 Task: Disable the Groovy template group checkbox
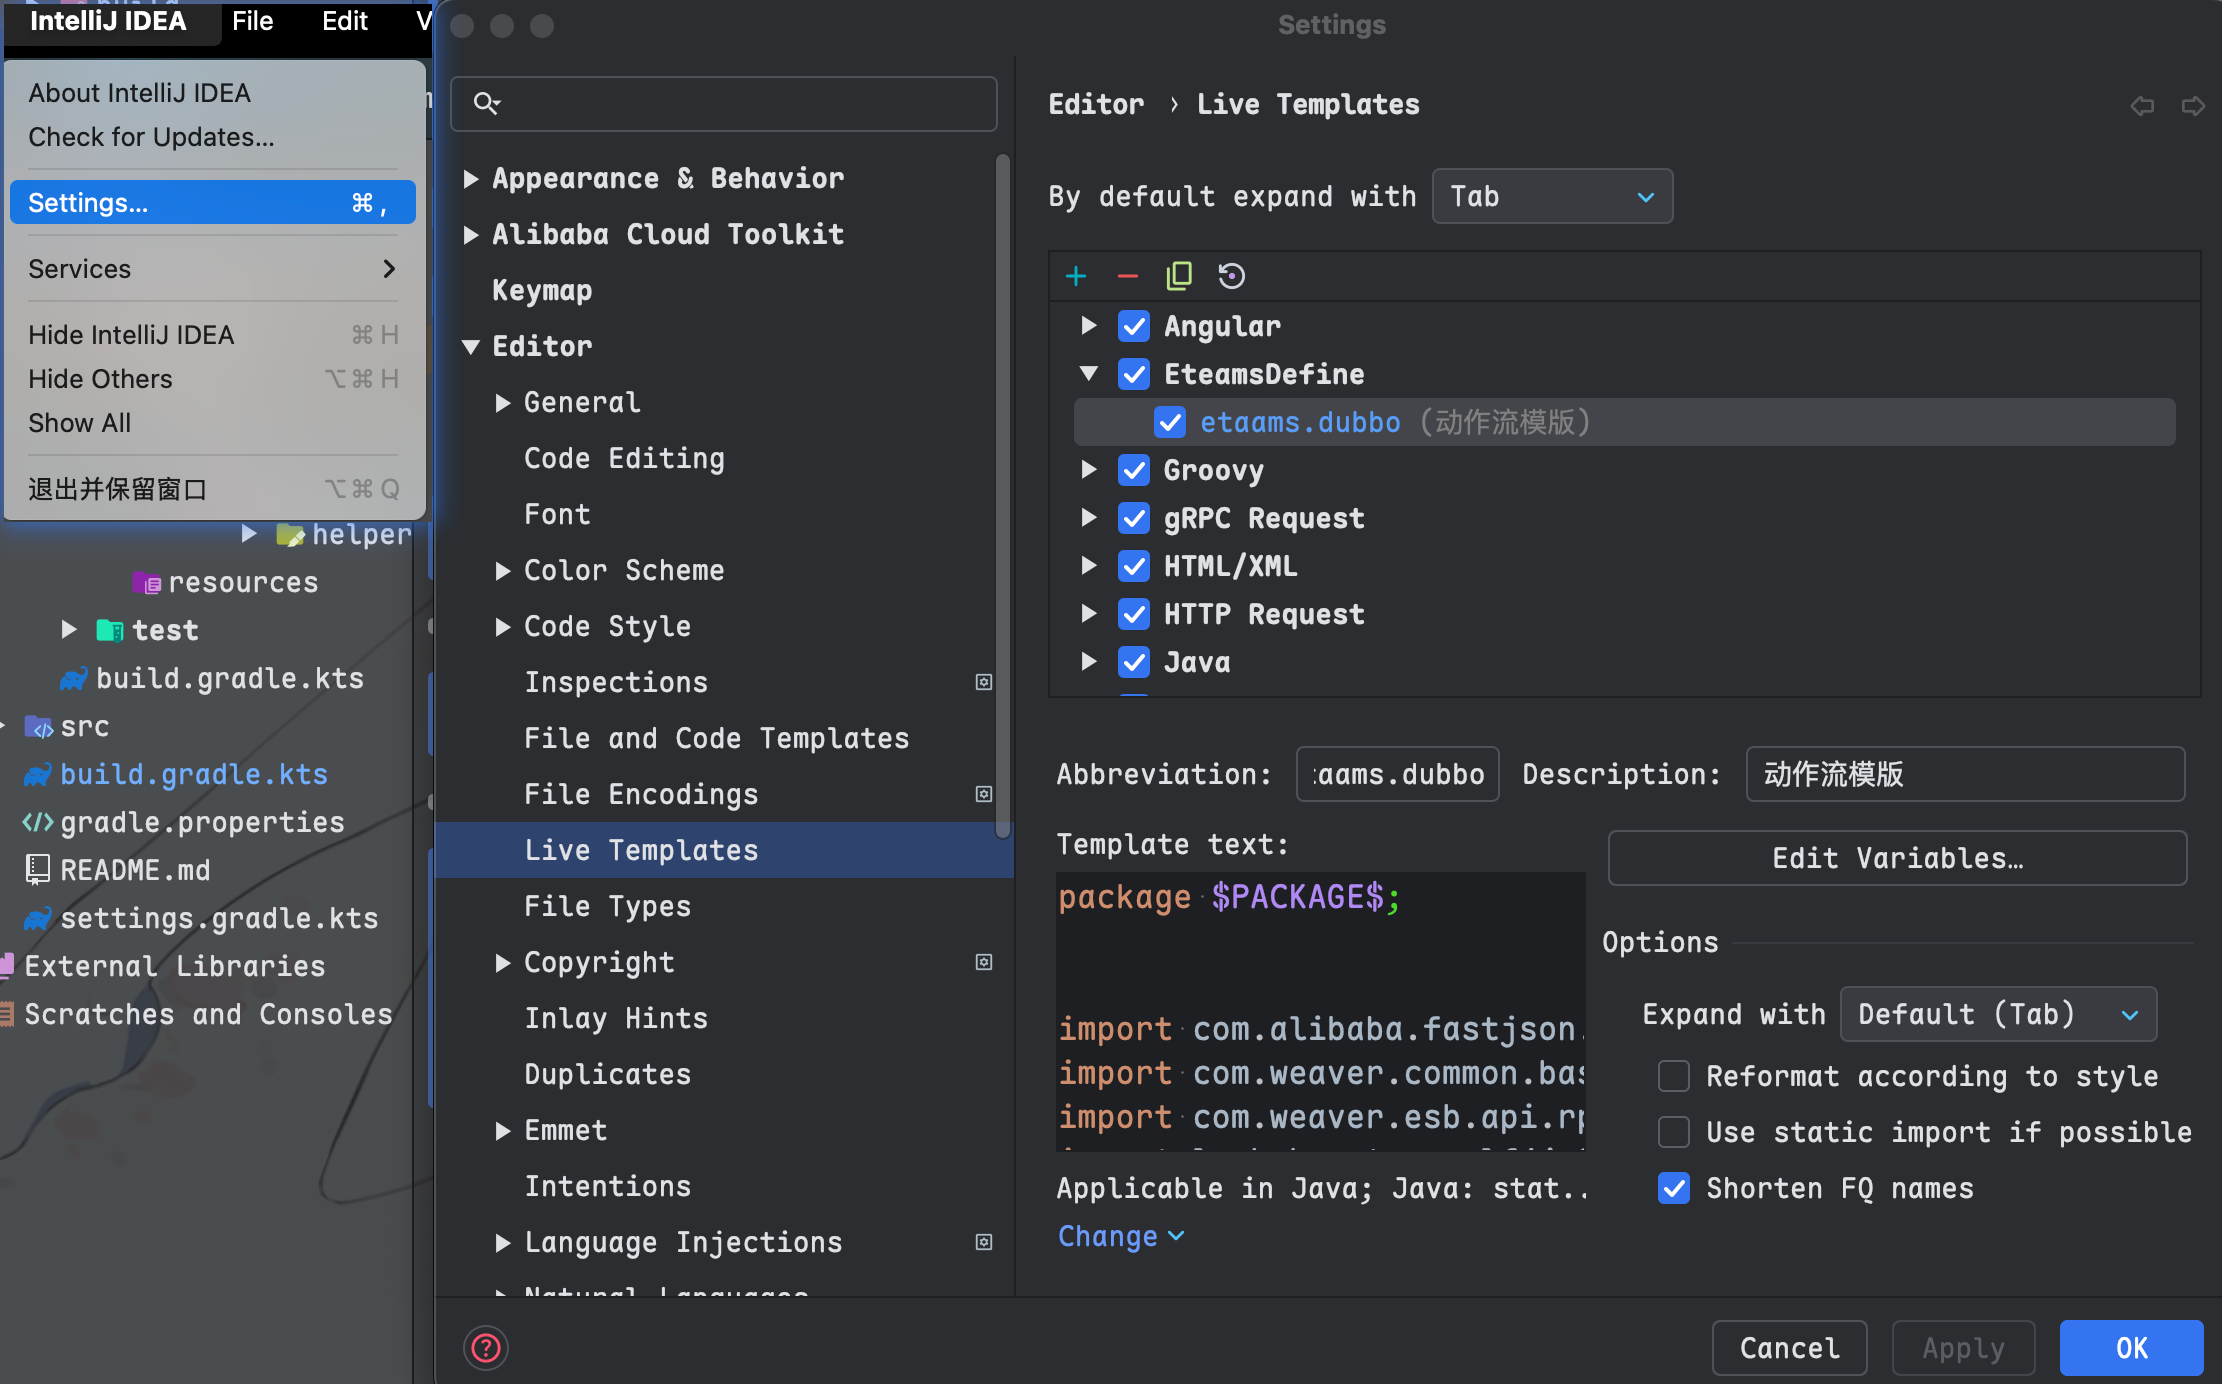coord(1134,470)
